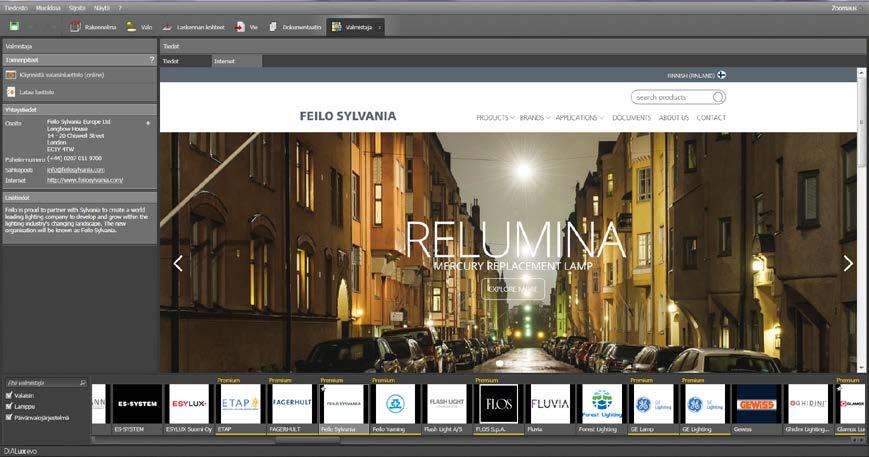Click the FEILO SYLVANIA site logo

(348, 116)
